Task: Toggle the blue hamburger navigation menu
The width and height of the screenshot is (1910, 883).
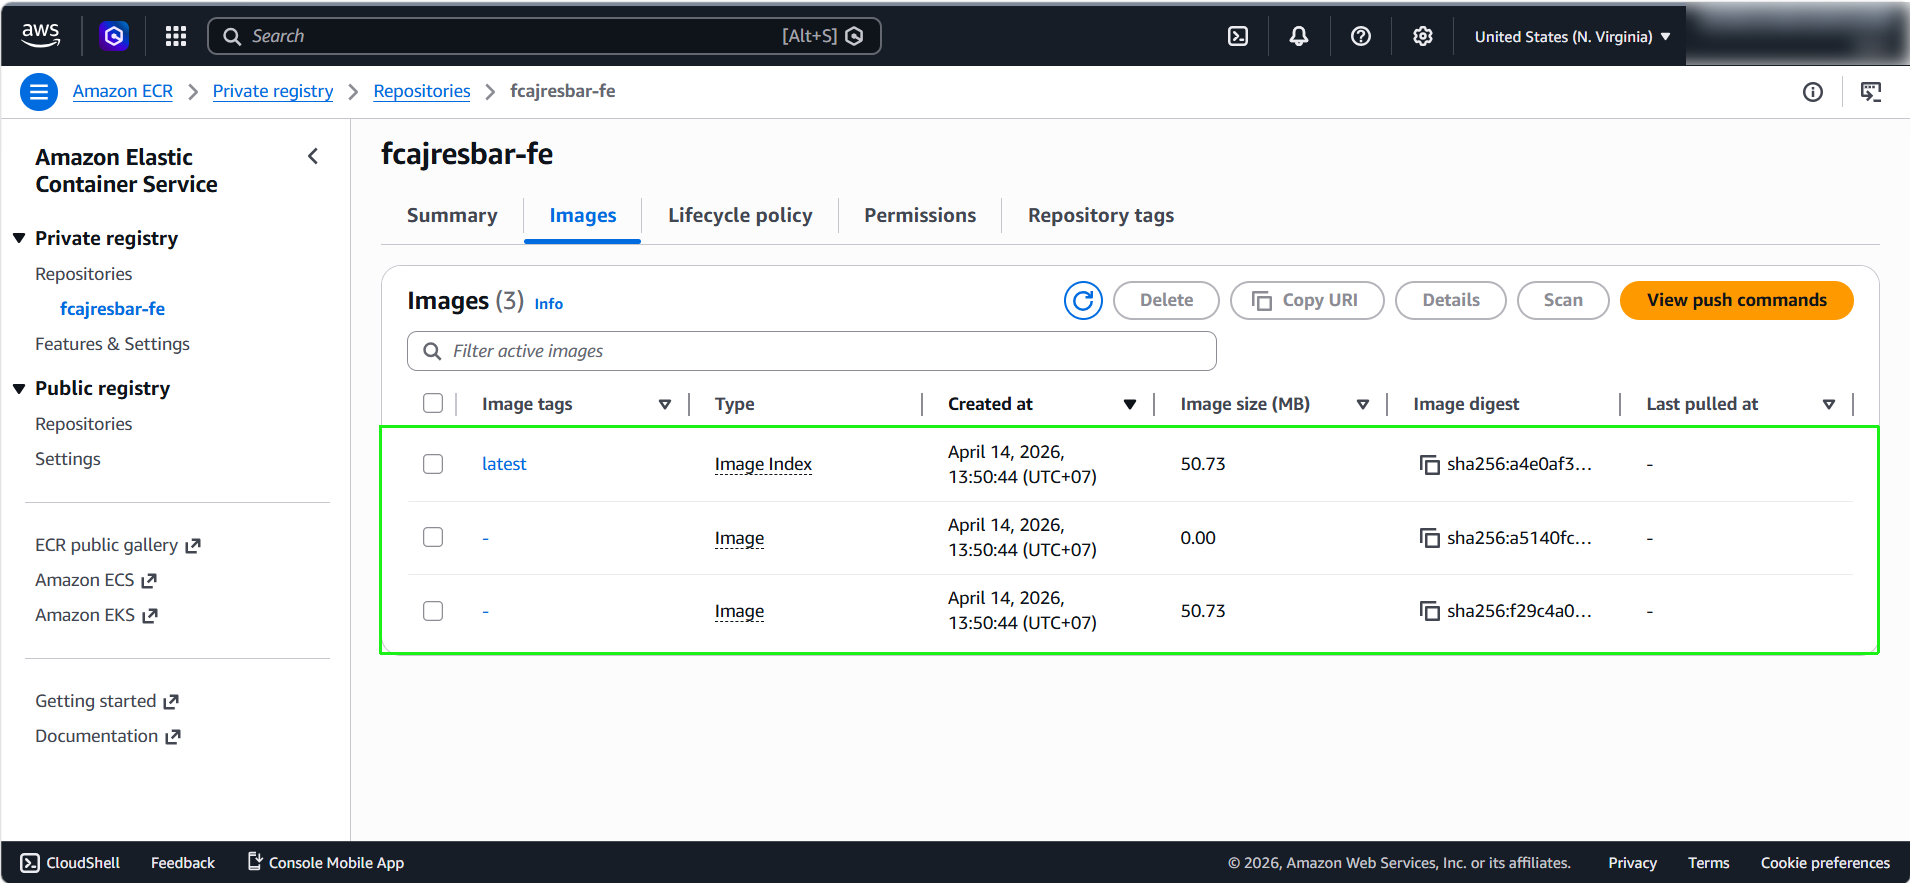Action: [x=39, y=92]
